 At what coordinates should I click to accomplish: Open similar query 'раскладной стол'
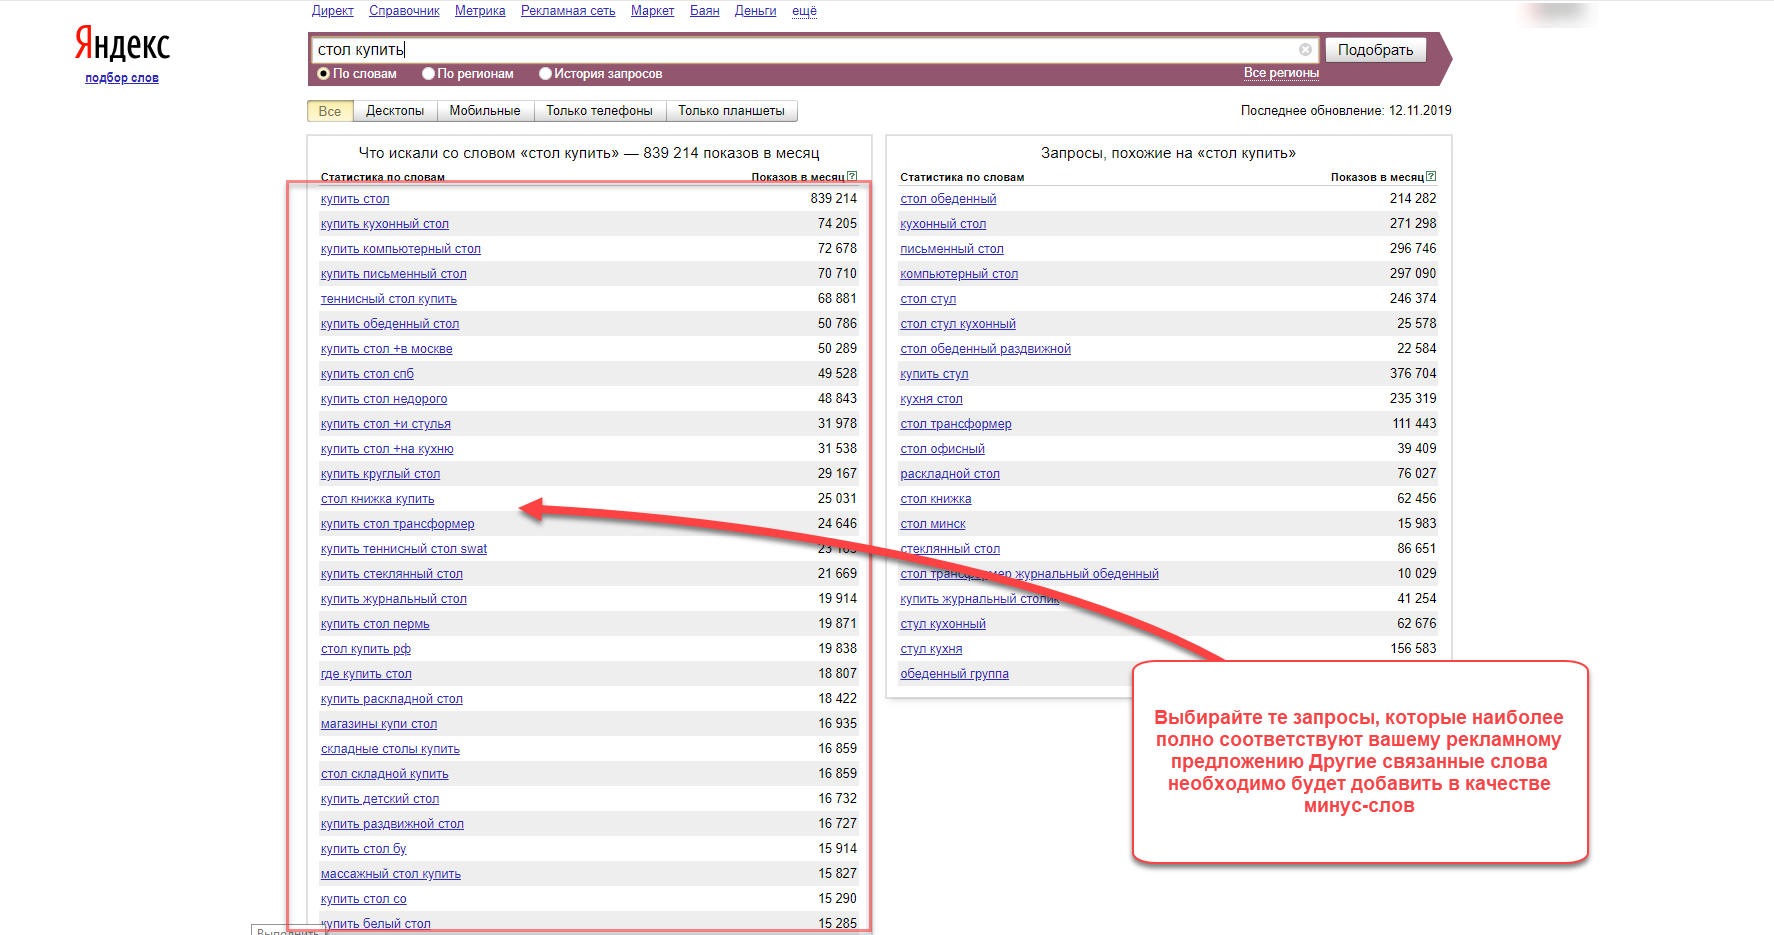point(950,474)
